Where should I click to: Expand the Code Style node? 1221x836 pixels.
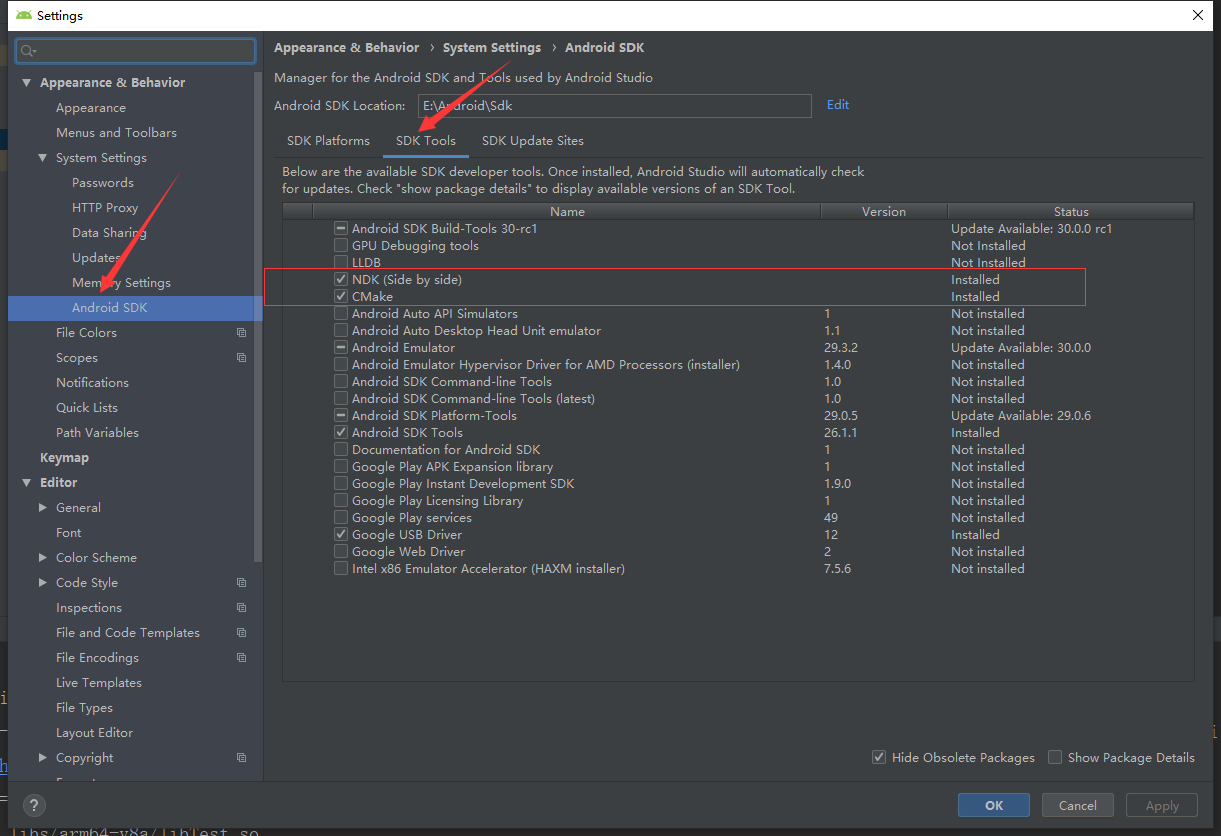tap(43, 583)
